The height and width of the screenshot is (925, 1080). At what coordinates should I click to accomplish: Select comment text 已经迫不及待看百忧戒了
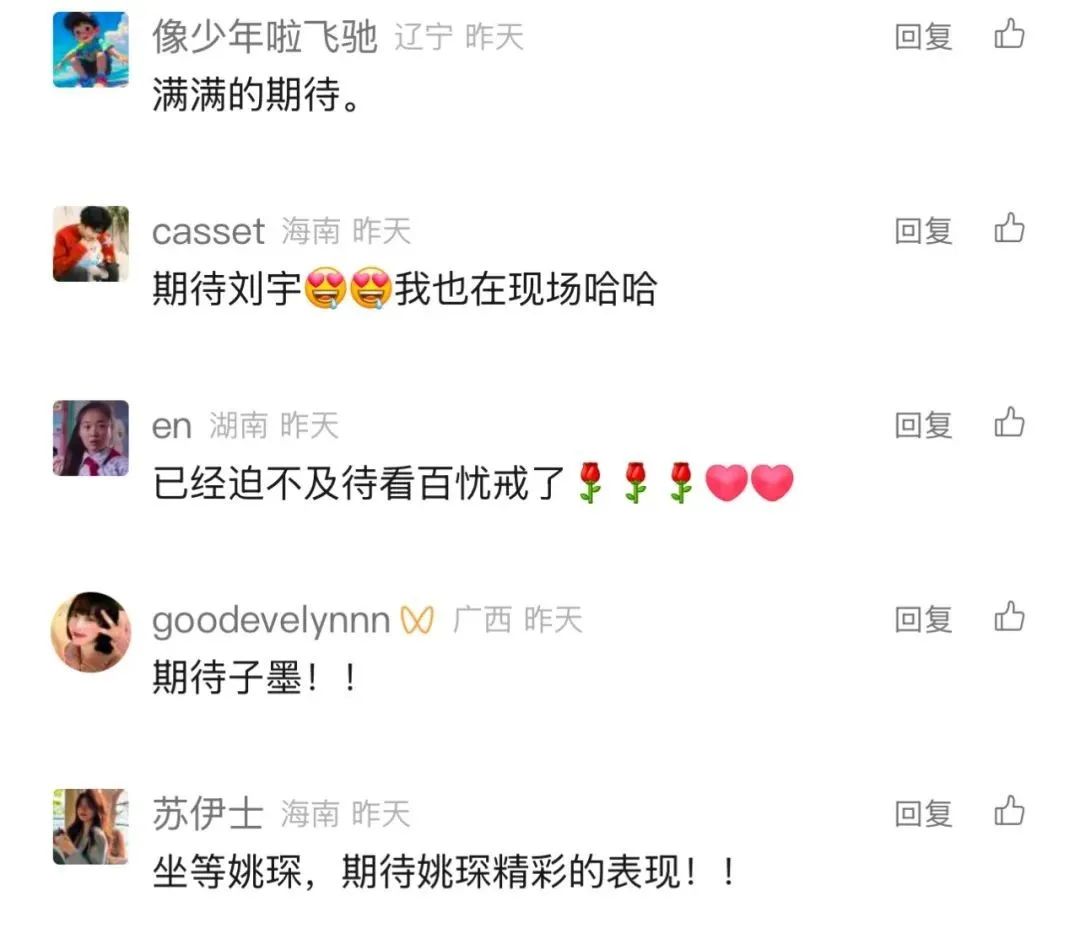[x=358, y=483]
